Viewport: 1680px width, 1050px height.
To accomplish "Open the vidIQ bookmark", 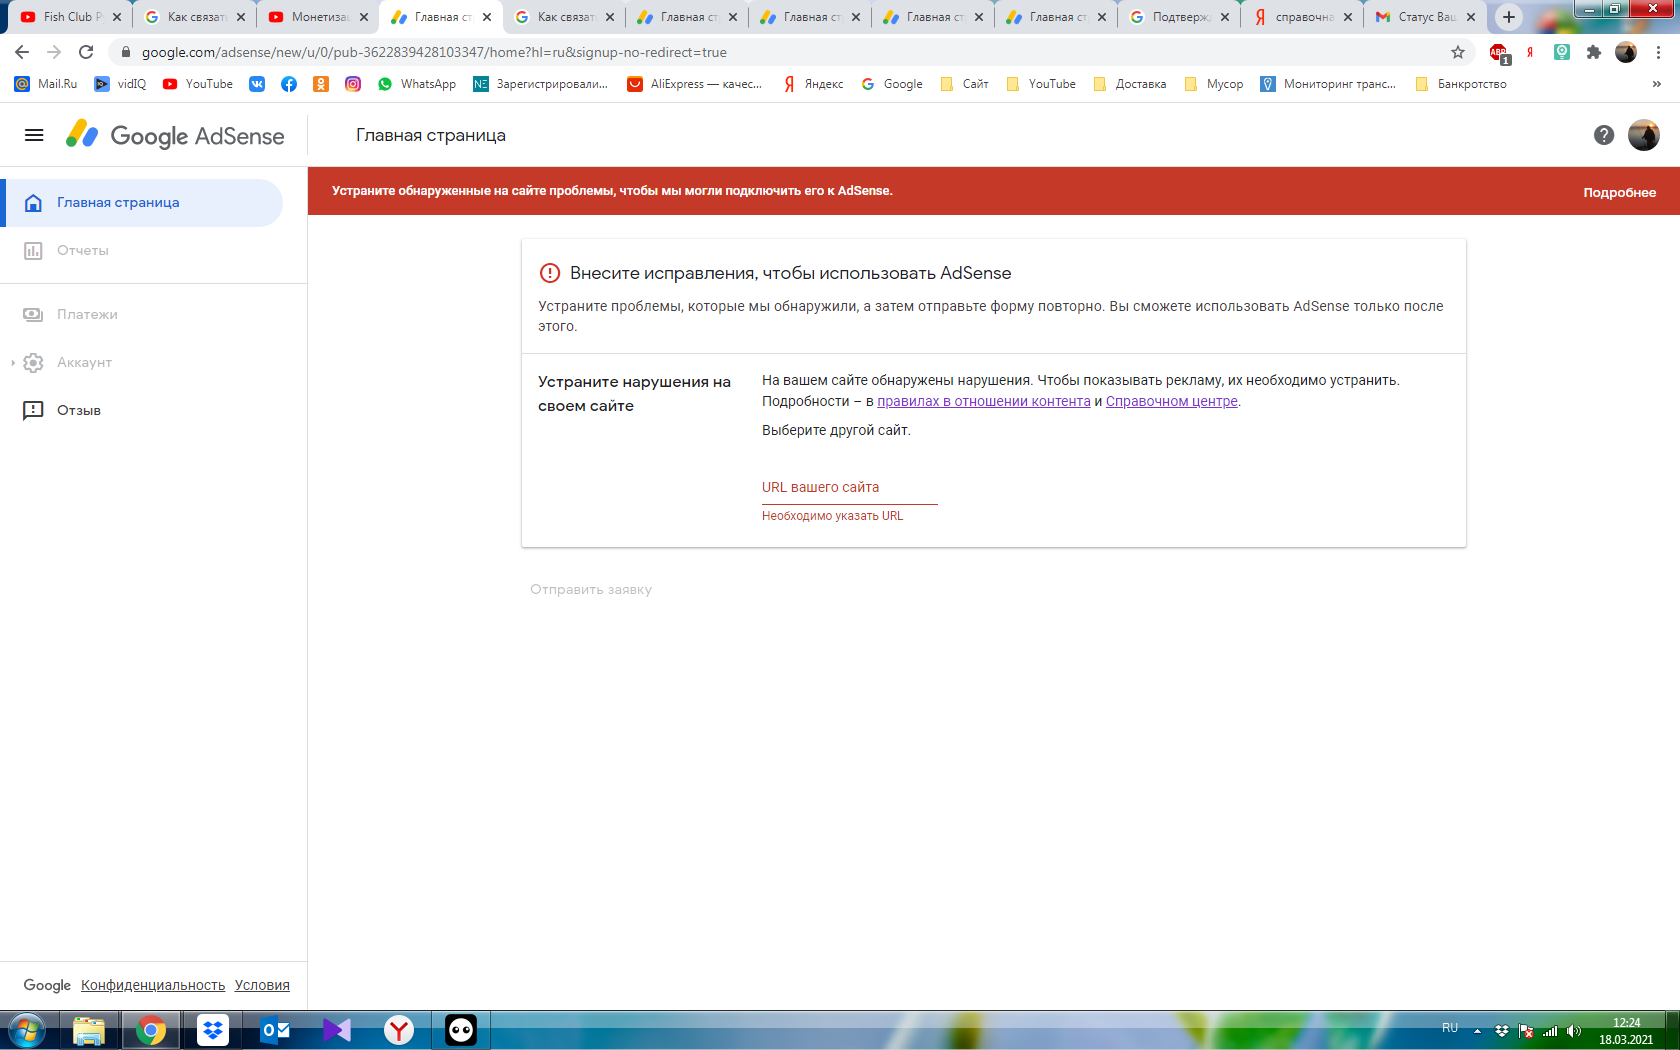I will click(x=120, y=84).
